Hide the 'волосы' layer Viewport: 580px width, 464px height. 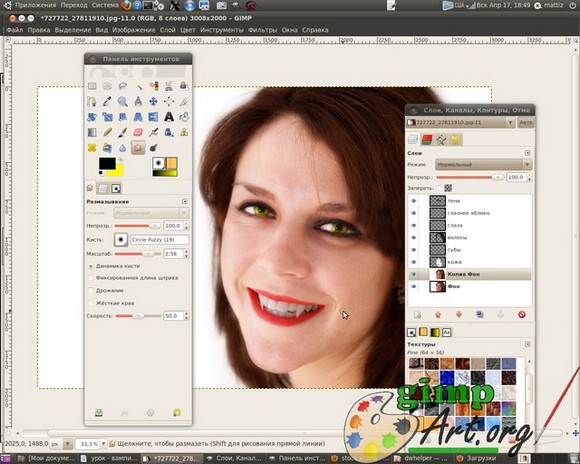(x=414, y=238)
